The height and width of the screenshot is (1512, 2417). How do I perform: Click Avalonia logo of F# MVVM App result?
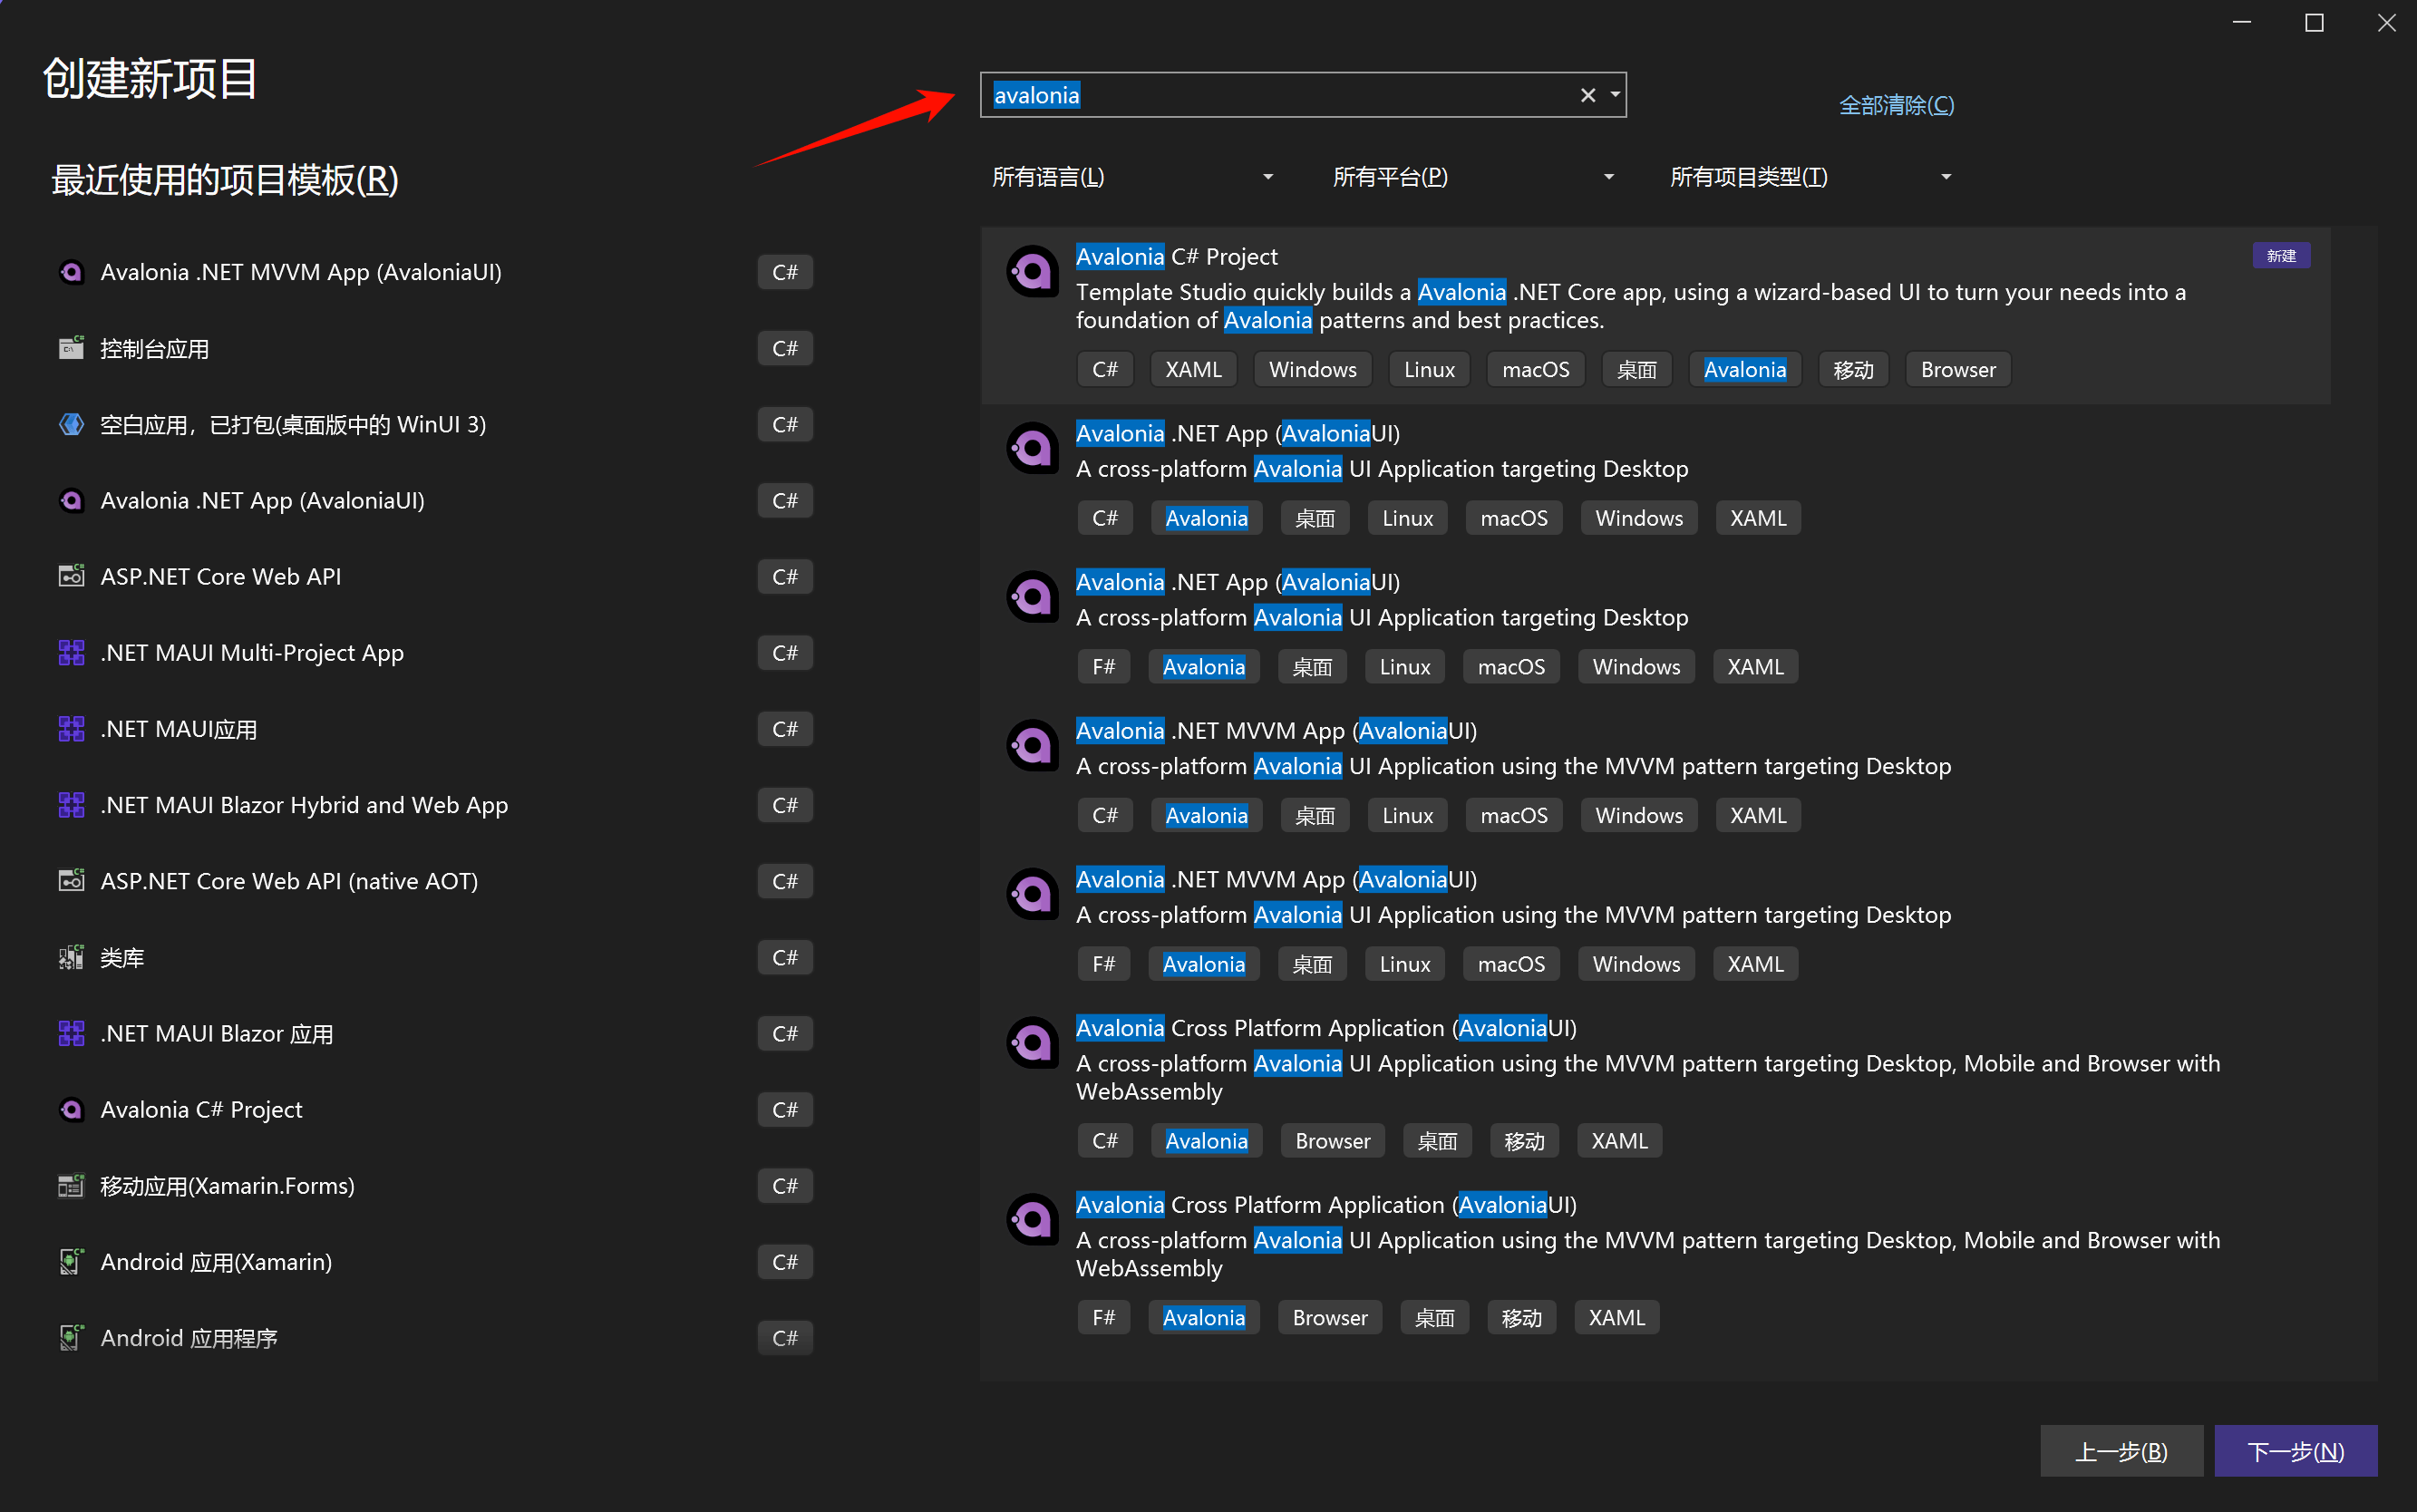click(x=1032, y=894)
